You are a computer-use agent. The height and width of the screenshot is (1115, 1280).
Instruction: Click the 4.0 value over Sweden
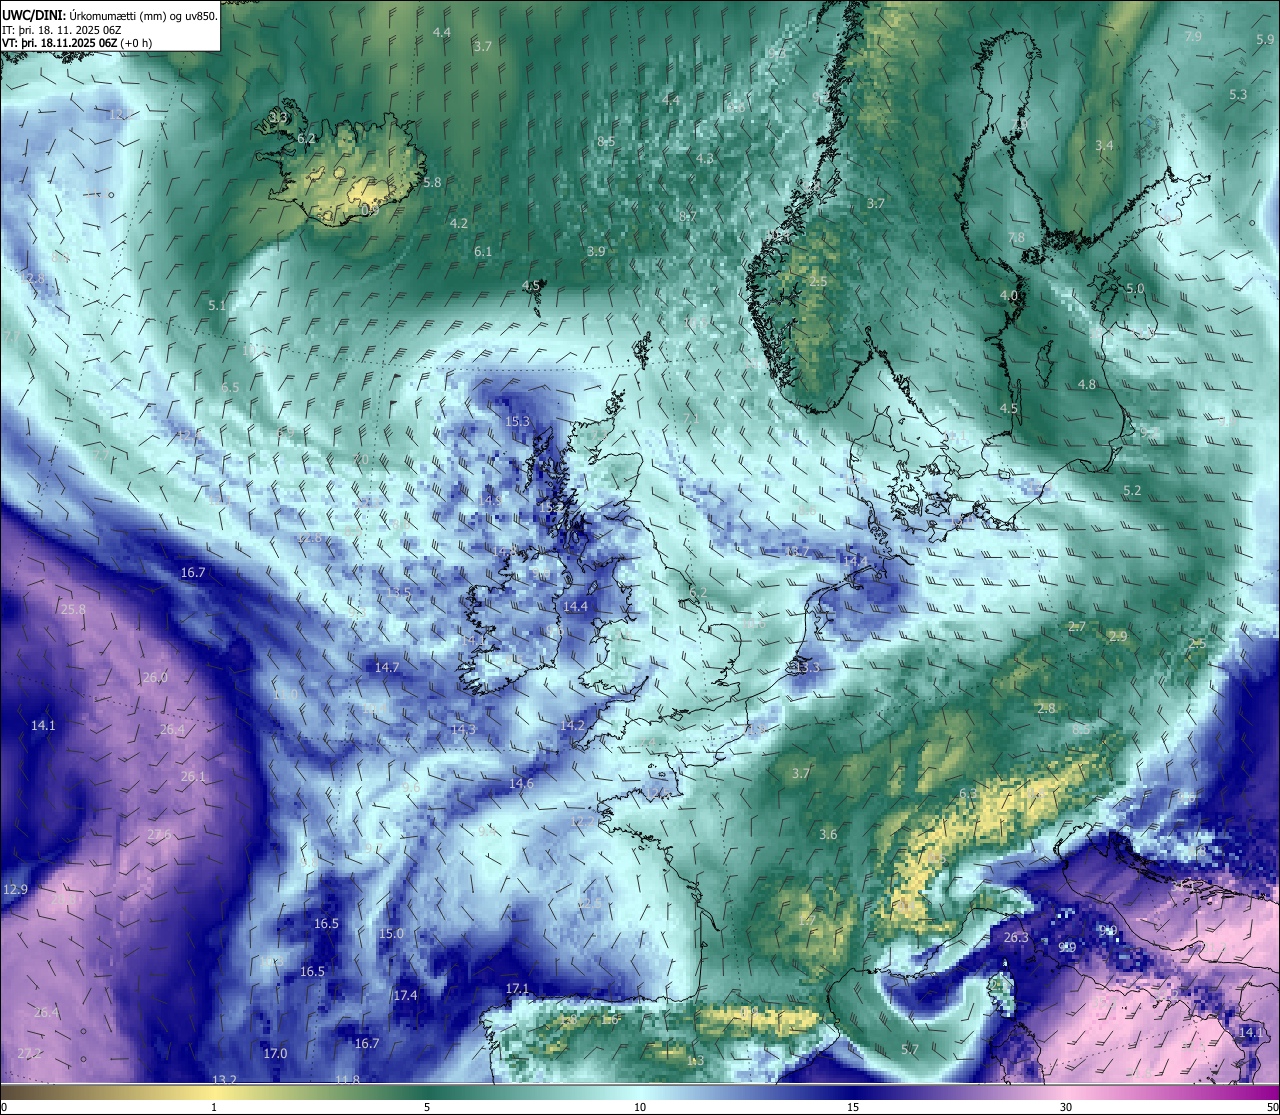click(x=1009, y=295)
